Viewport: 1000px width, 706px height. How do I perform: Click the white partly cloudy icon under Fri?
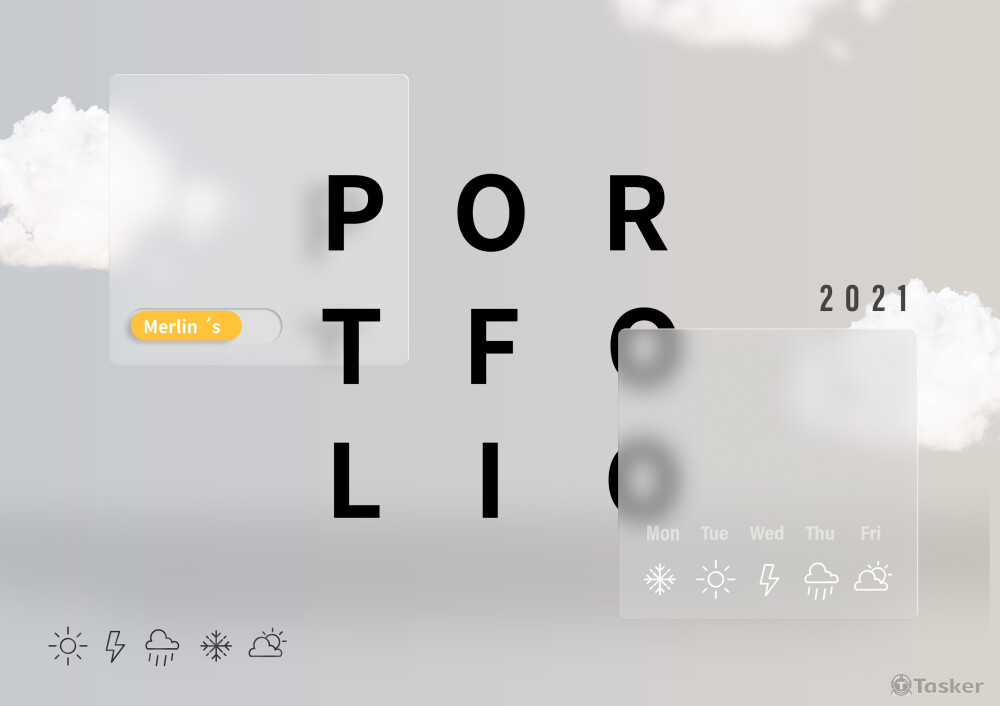click(x=873, y=577)
